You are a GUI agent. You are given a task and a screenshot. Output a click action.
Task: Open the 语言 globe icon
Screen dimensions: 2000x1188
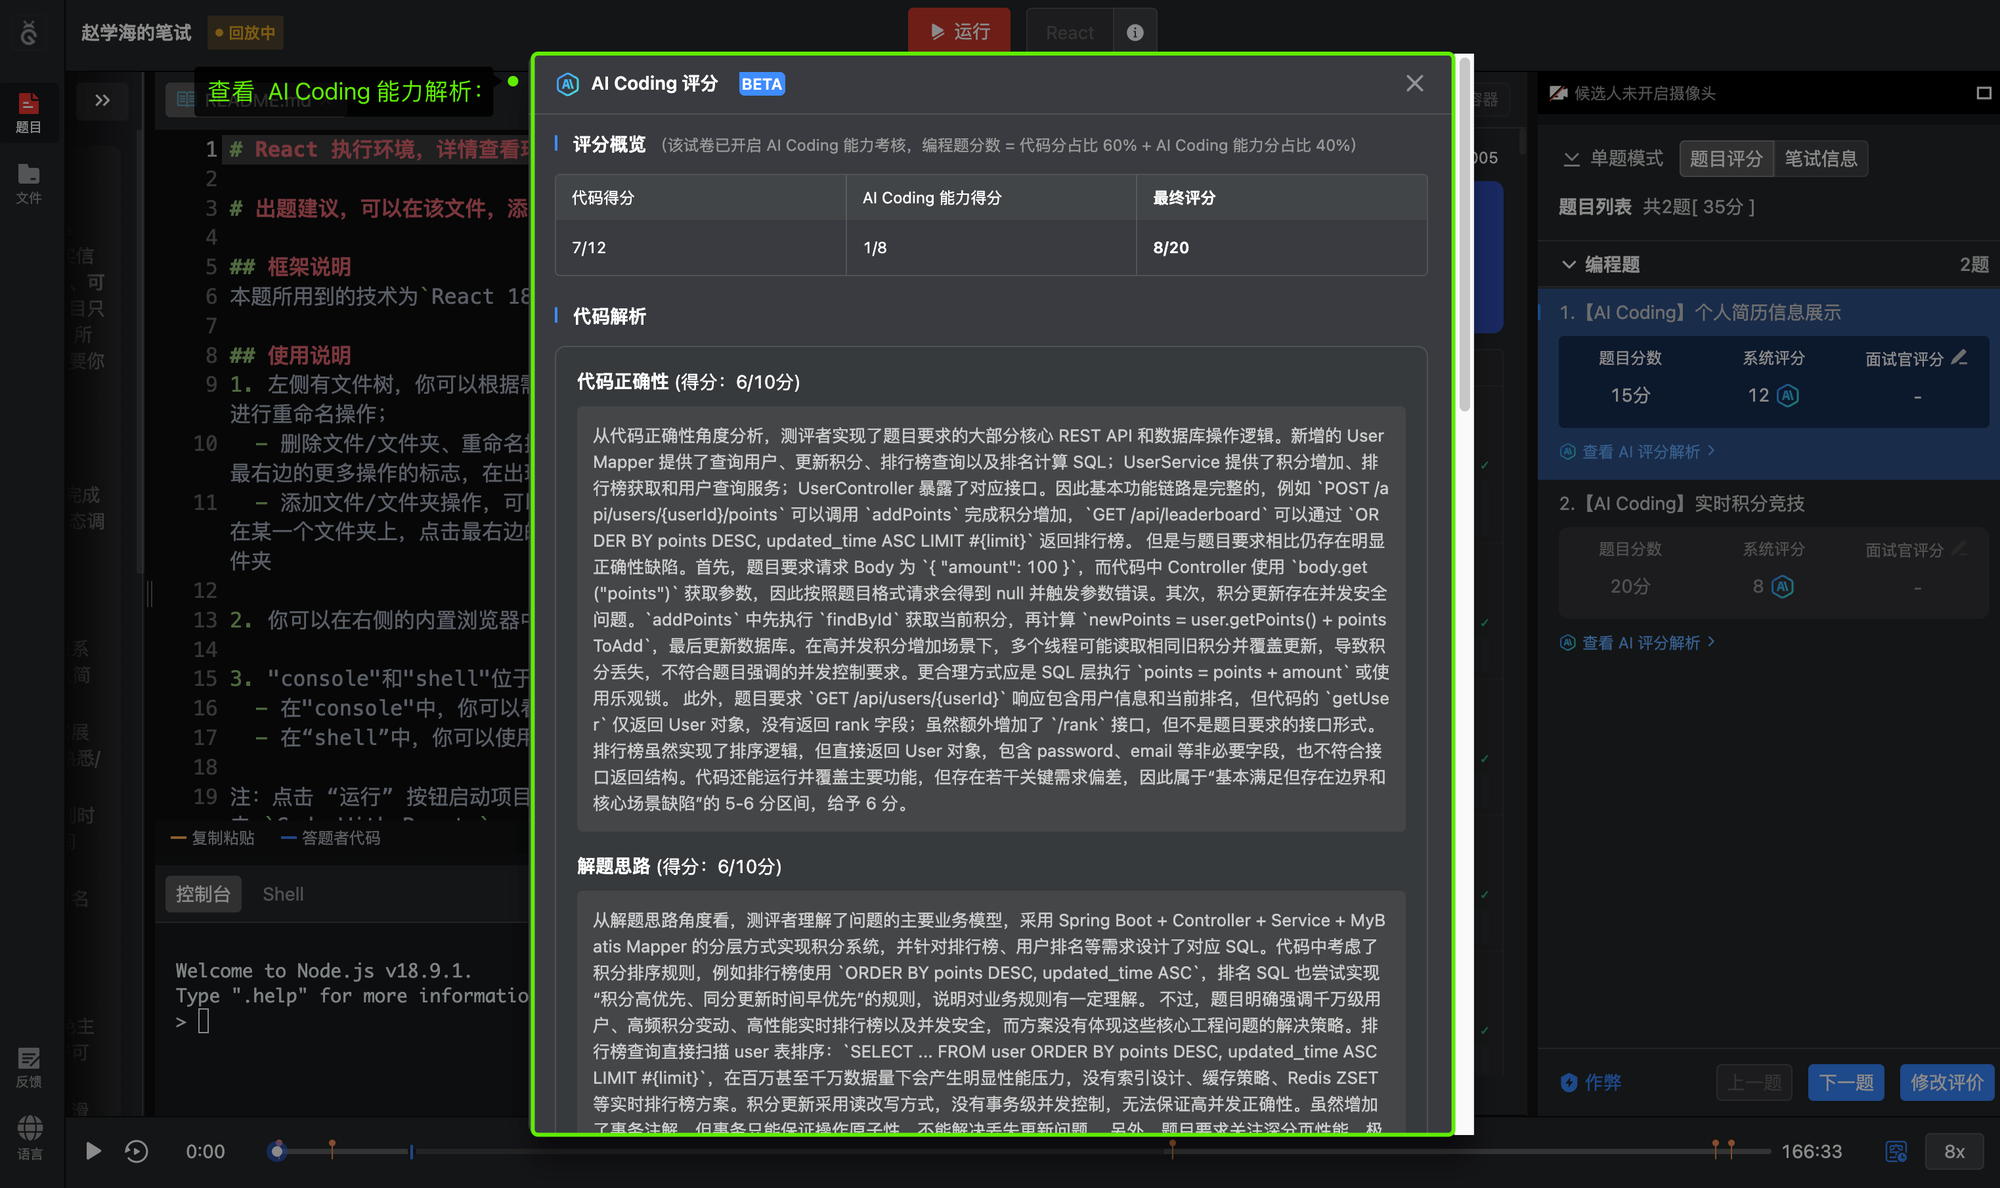pos(29,1138)
